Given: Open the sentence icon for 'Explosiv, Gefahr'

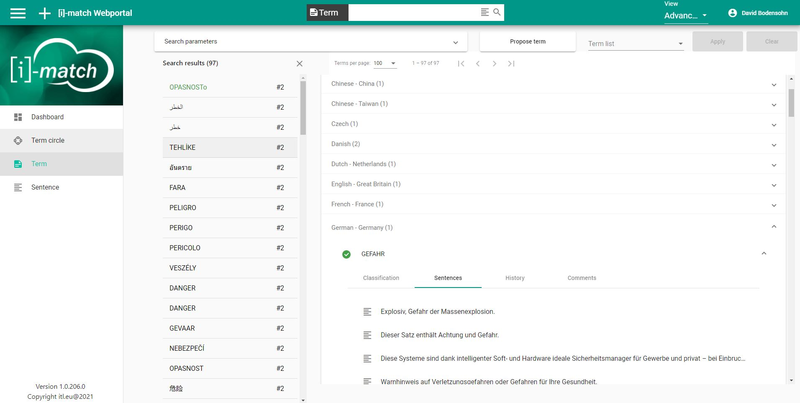Looking at the screenshot, I should click(x=367, y=312).
